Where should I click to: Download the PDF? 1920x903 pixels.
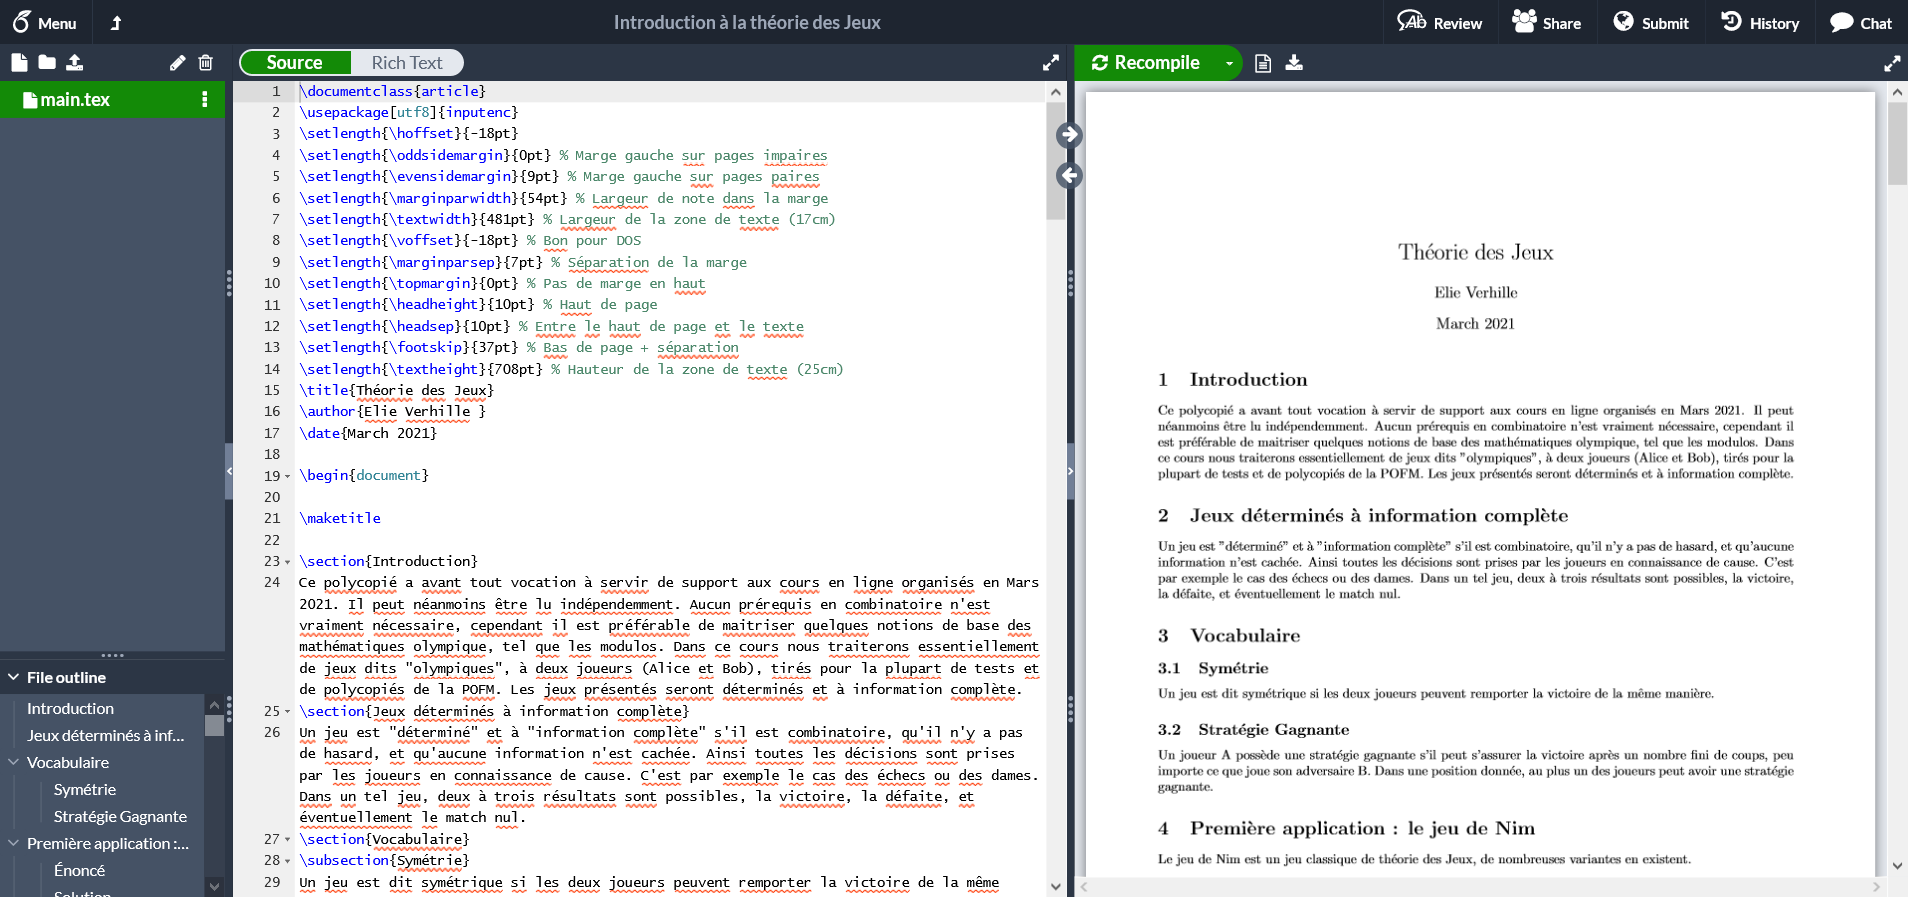pyautogui.click(x=1294, y=63)
